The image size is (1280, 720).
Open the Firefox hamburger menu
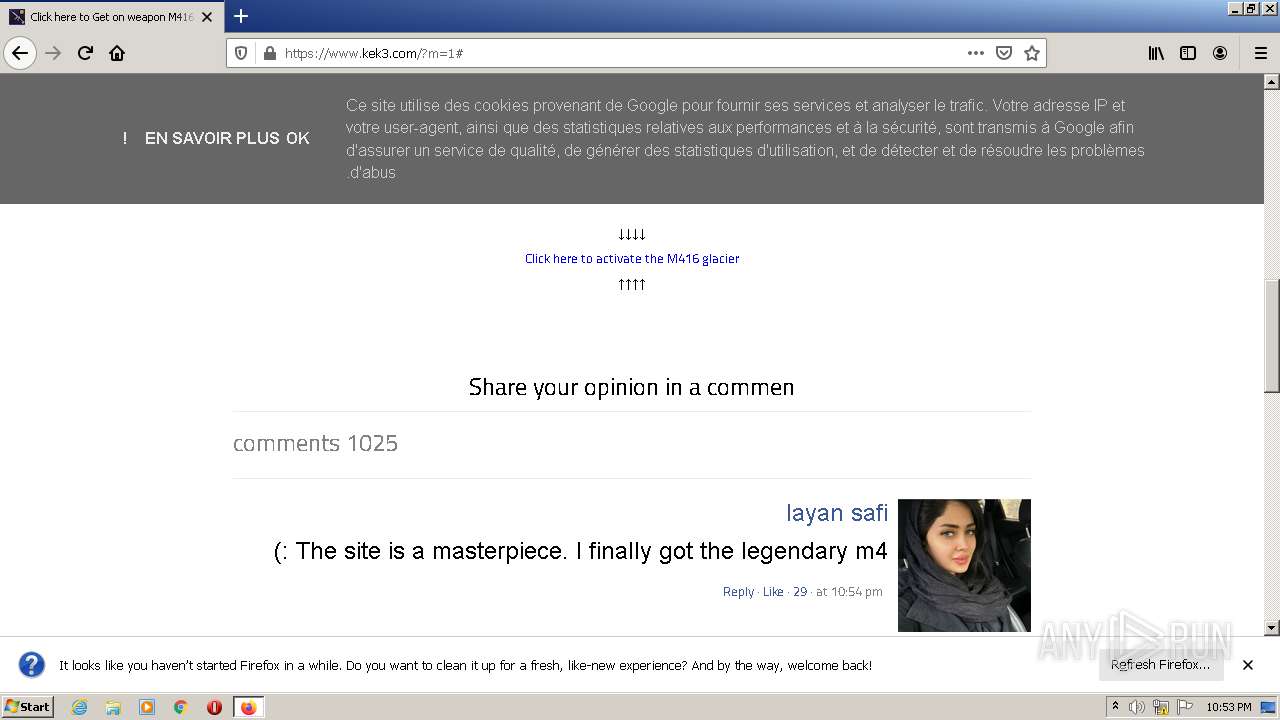(x=1260, y=53)
